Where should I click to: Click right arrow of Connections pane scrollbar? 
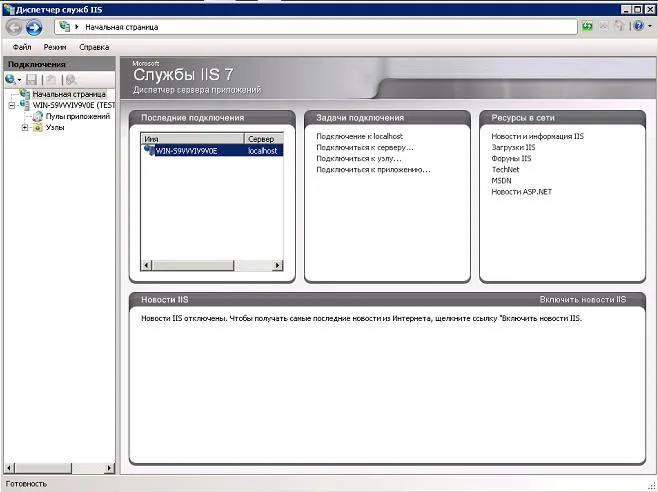tap(109, 468)
